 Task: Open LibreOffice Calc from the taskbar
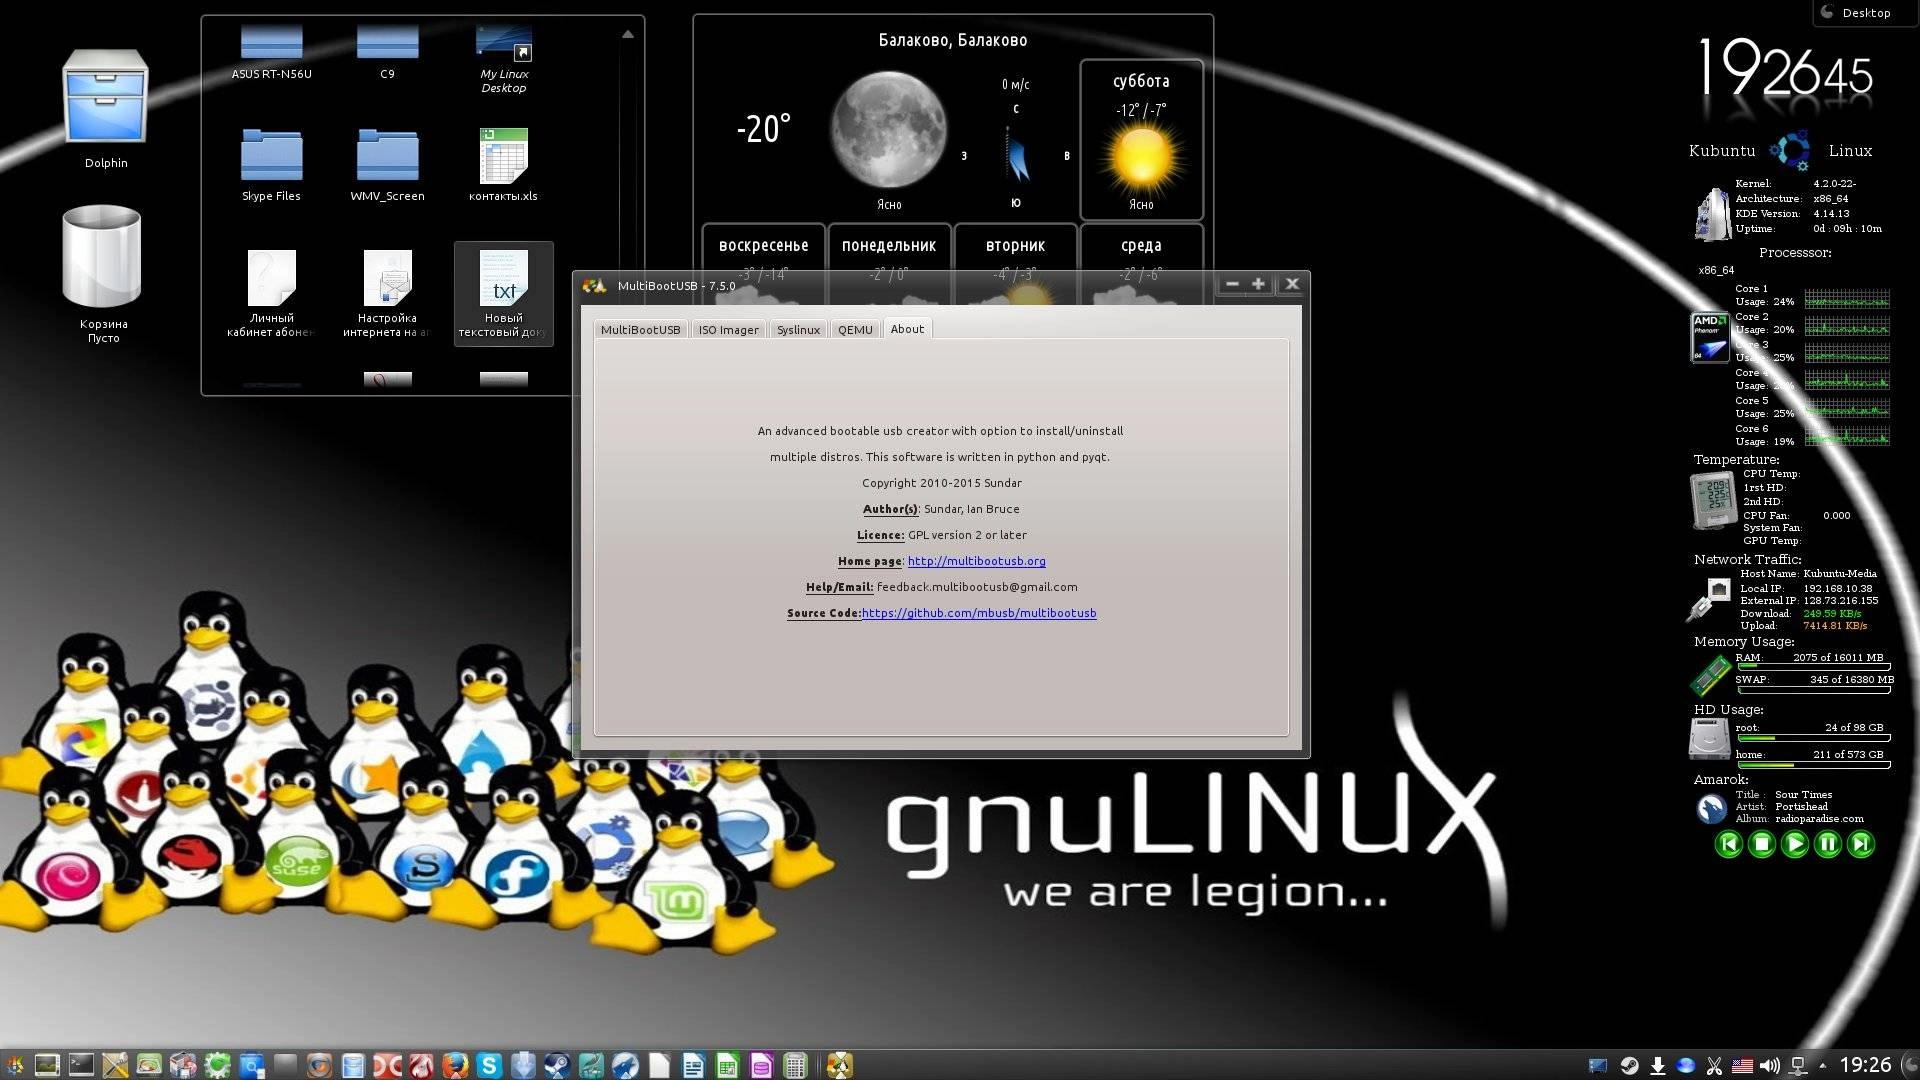click(727, 1066)
